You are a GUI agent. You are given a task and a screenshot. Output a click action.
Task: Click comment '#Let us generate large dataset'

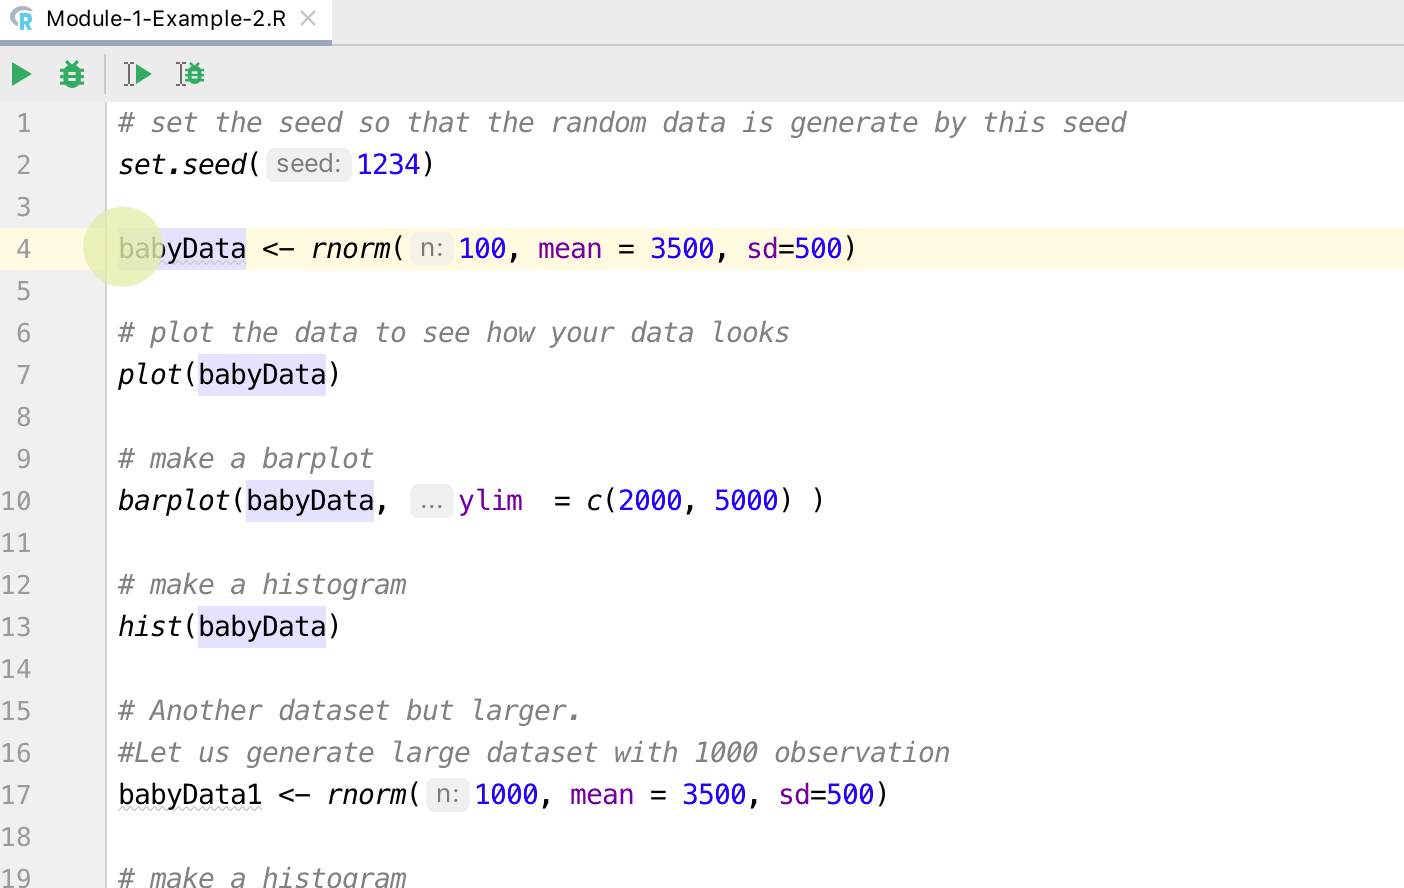pos(534,753)
